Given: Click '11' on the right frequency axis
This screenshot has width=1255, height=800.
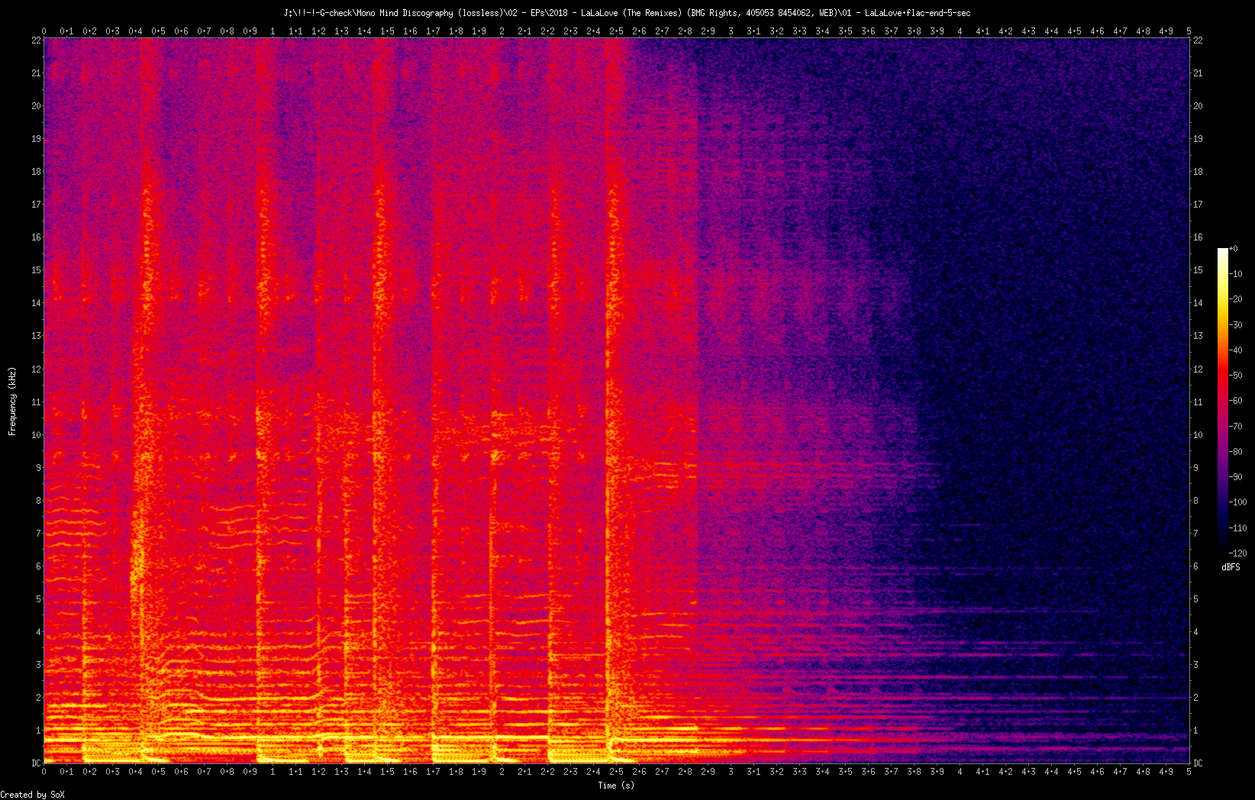Looking at the screenshot, I should (x=1198, y=401).
